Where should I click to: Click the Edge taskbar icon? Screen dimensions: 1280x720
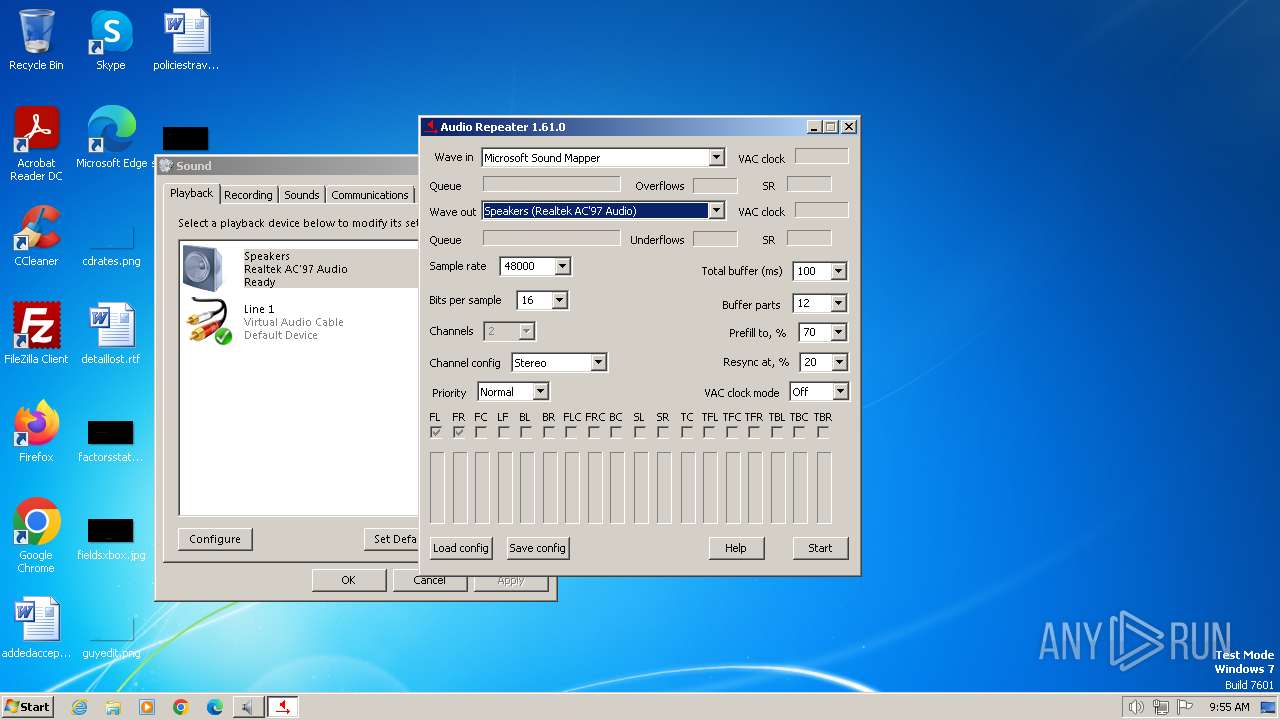215,707
